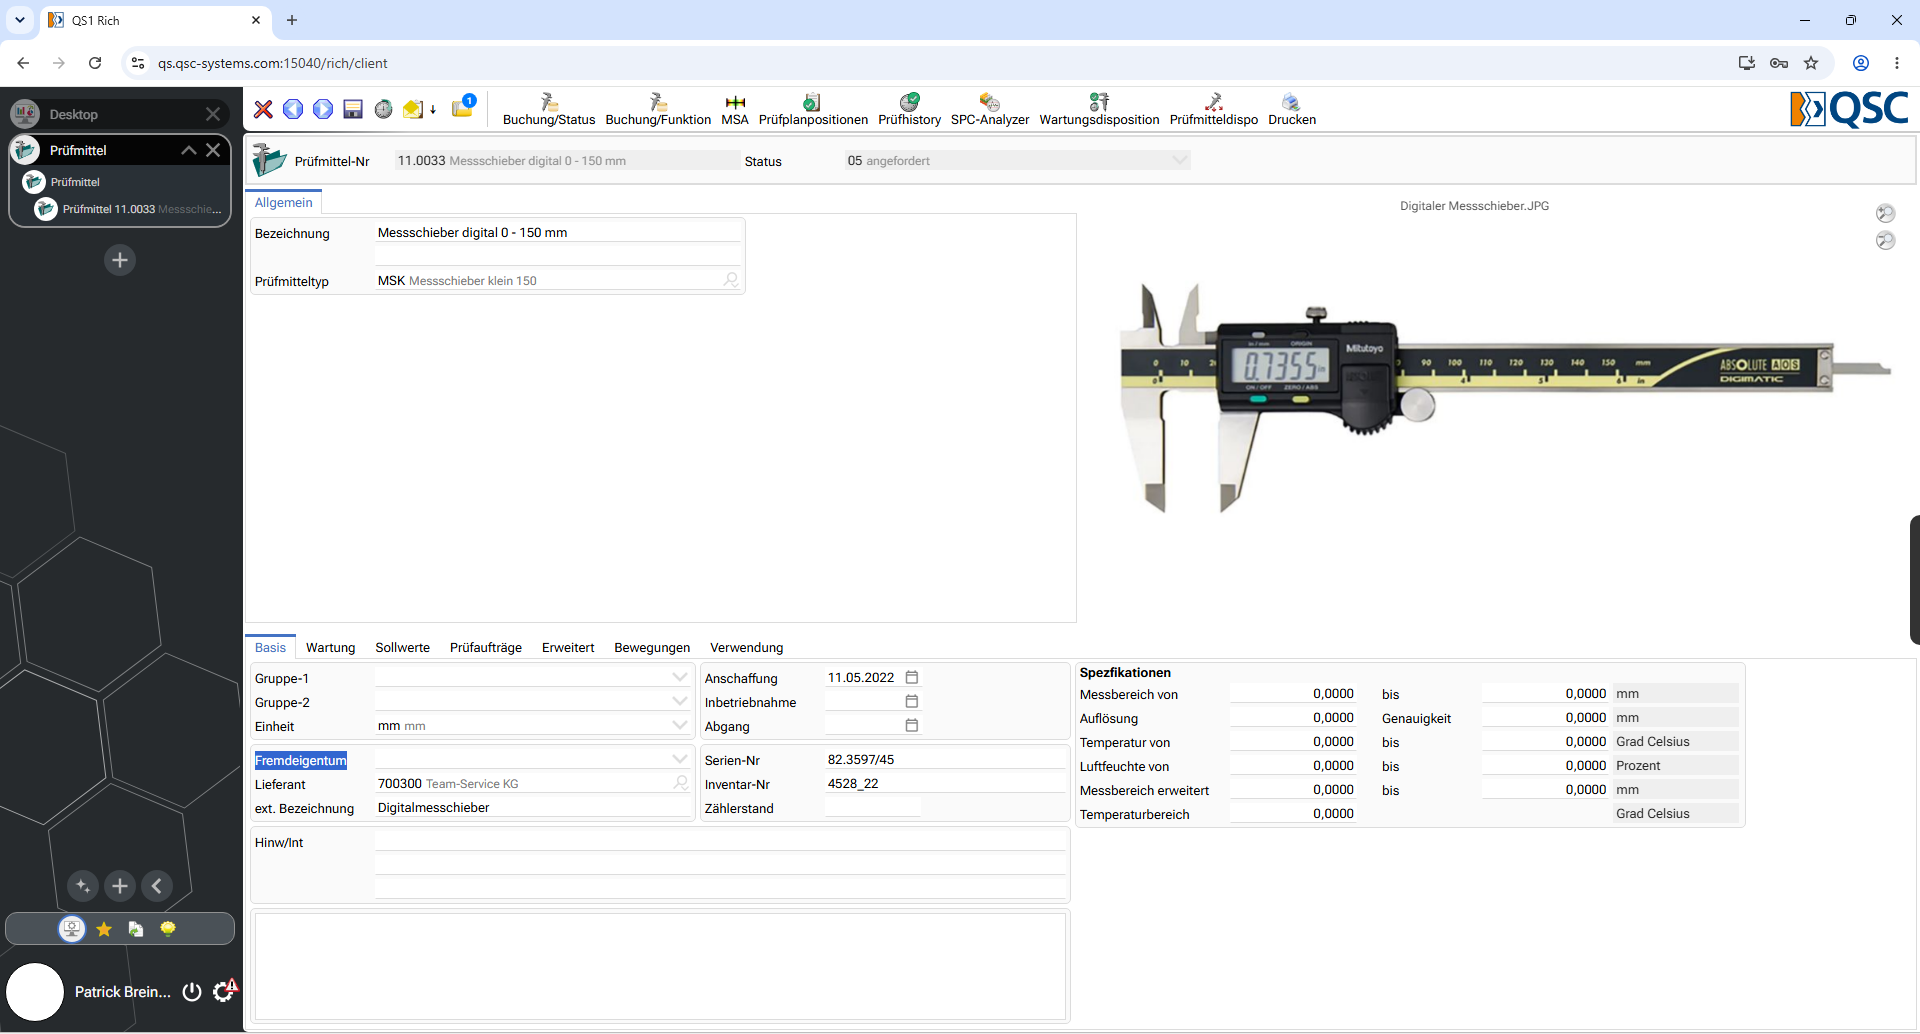Screen dimensions: 1920x1034
Task: Open favorites star icon in sidebar
Action: [x=104, y=929]
